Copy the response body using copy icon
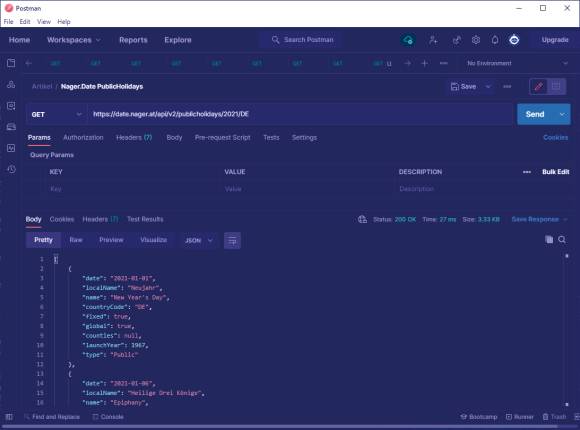Viewport: 580px width, 430px height. pos(549,239)
